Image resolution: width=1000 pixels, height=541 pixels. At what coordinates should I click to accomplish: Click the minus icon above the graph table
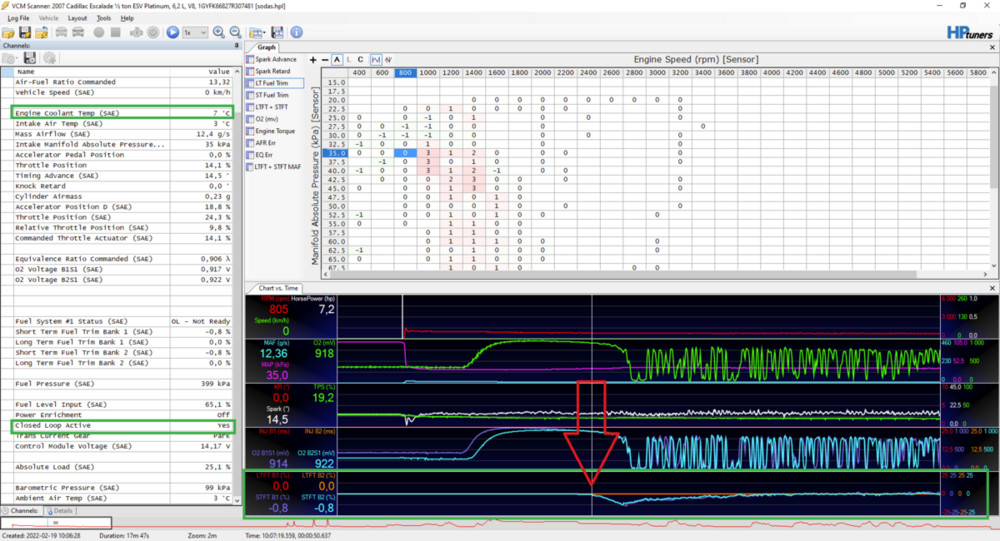pos(325,60)
